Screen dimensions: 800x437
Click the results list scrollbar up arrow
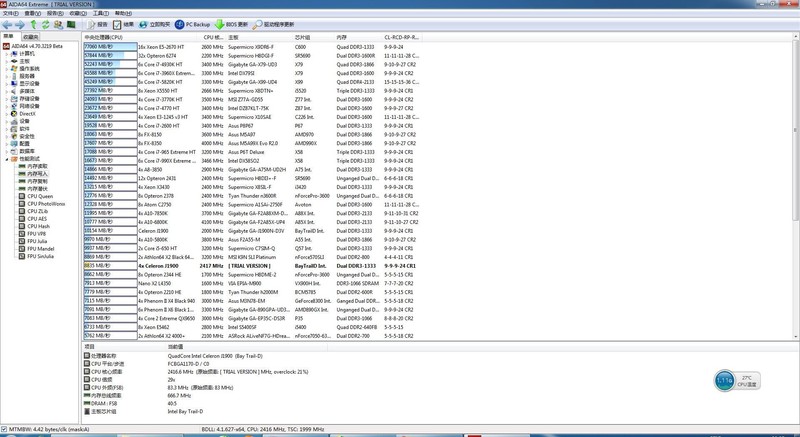click(796, 37)
